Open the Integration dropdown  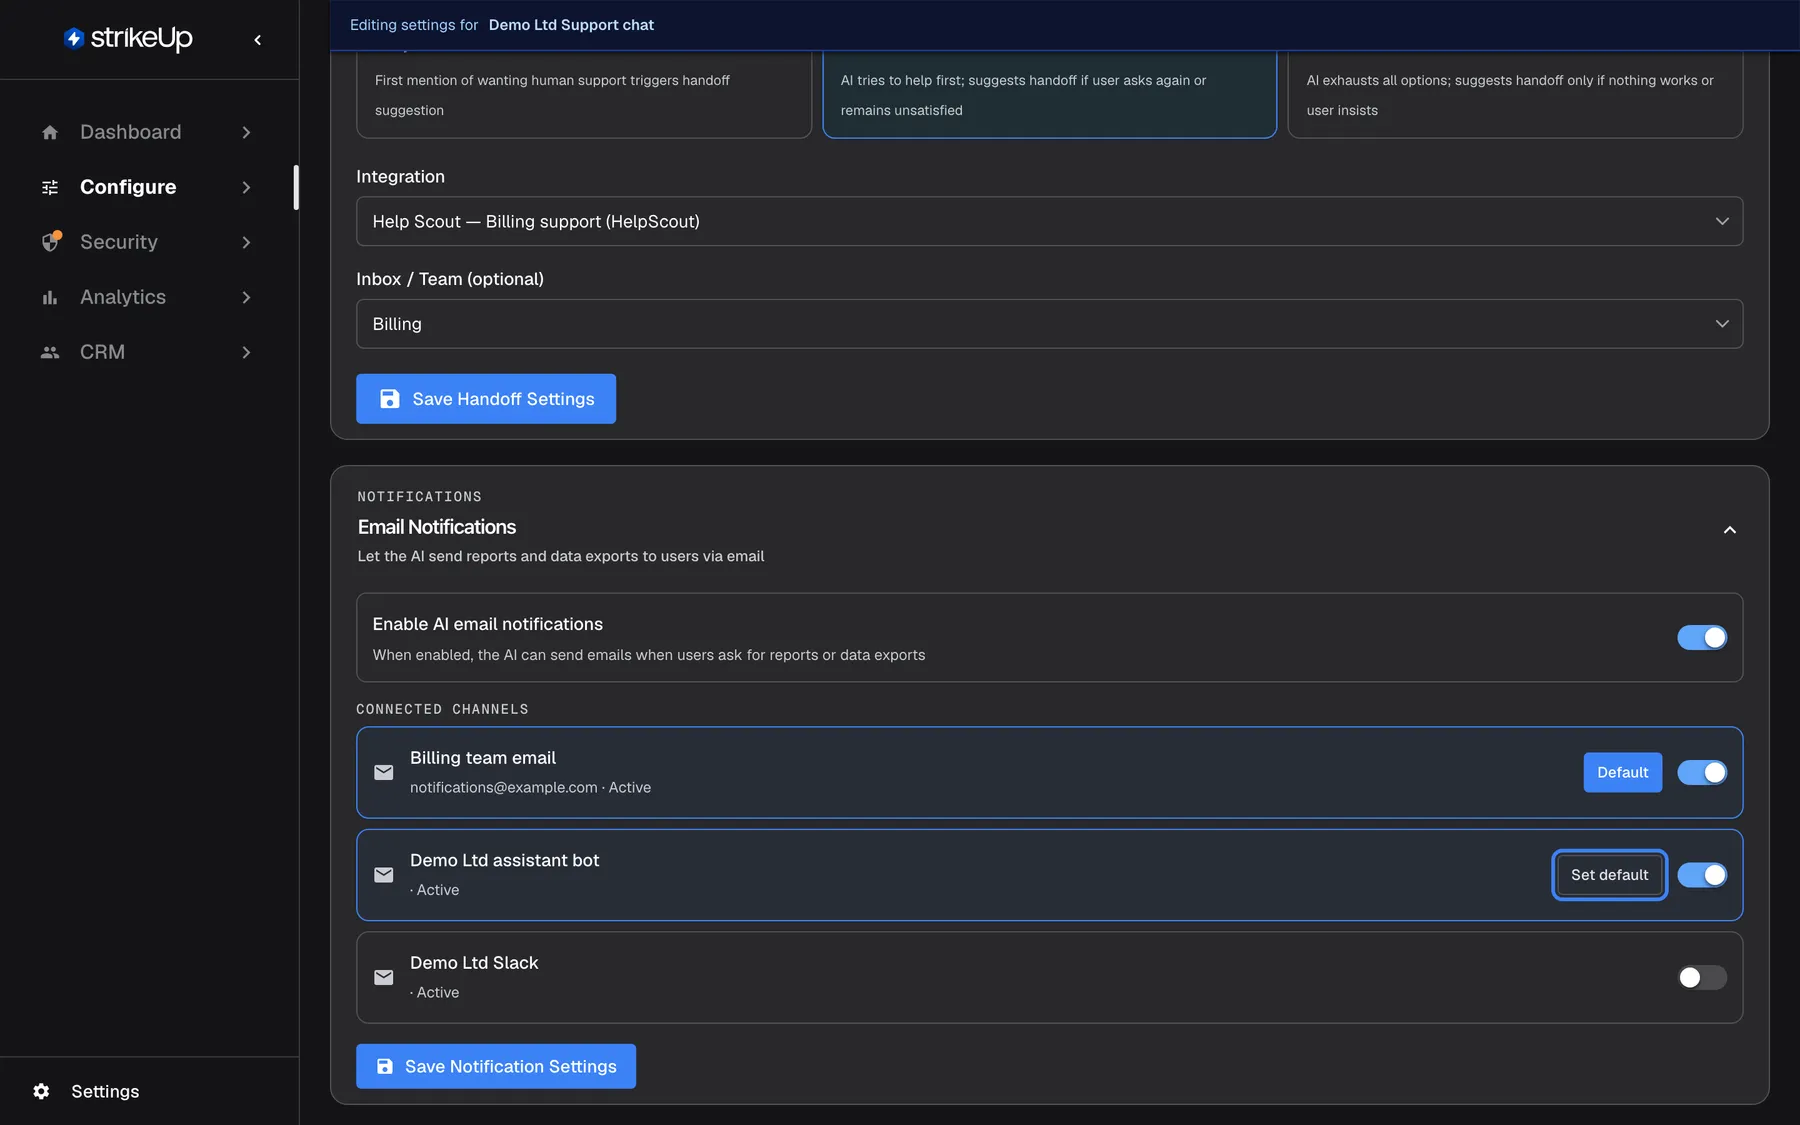(x=1049, y=221)
